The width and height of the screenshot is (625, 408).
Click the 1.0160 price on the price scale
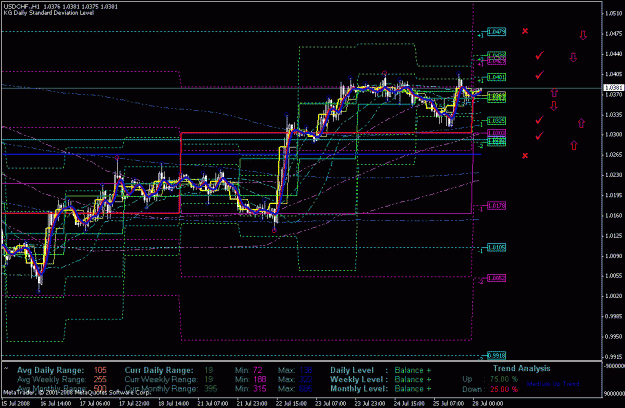pos(614,216)
